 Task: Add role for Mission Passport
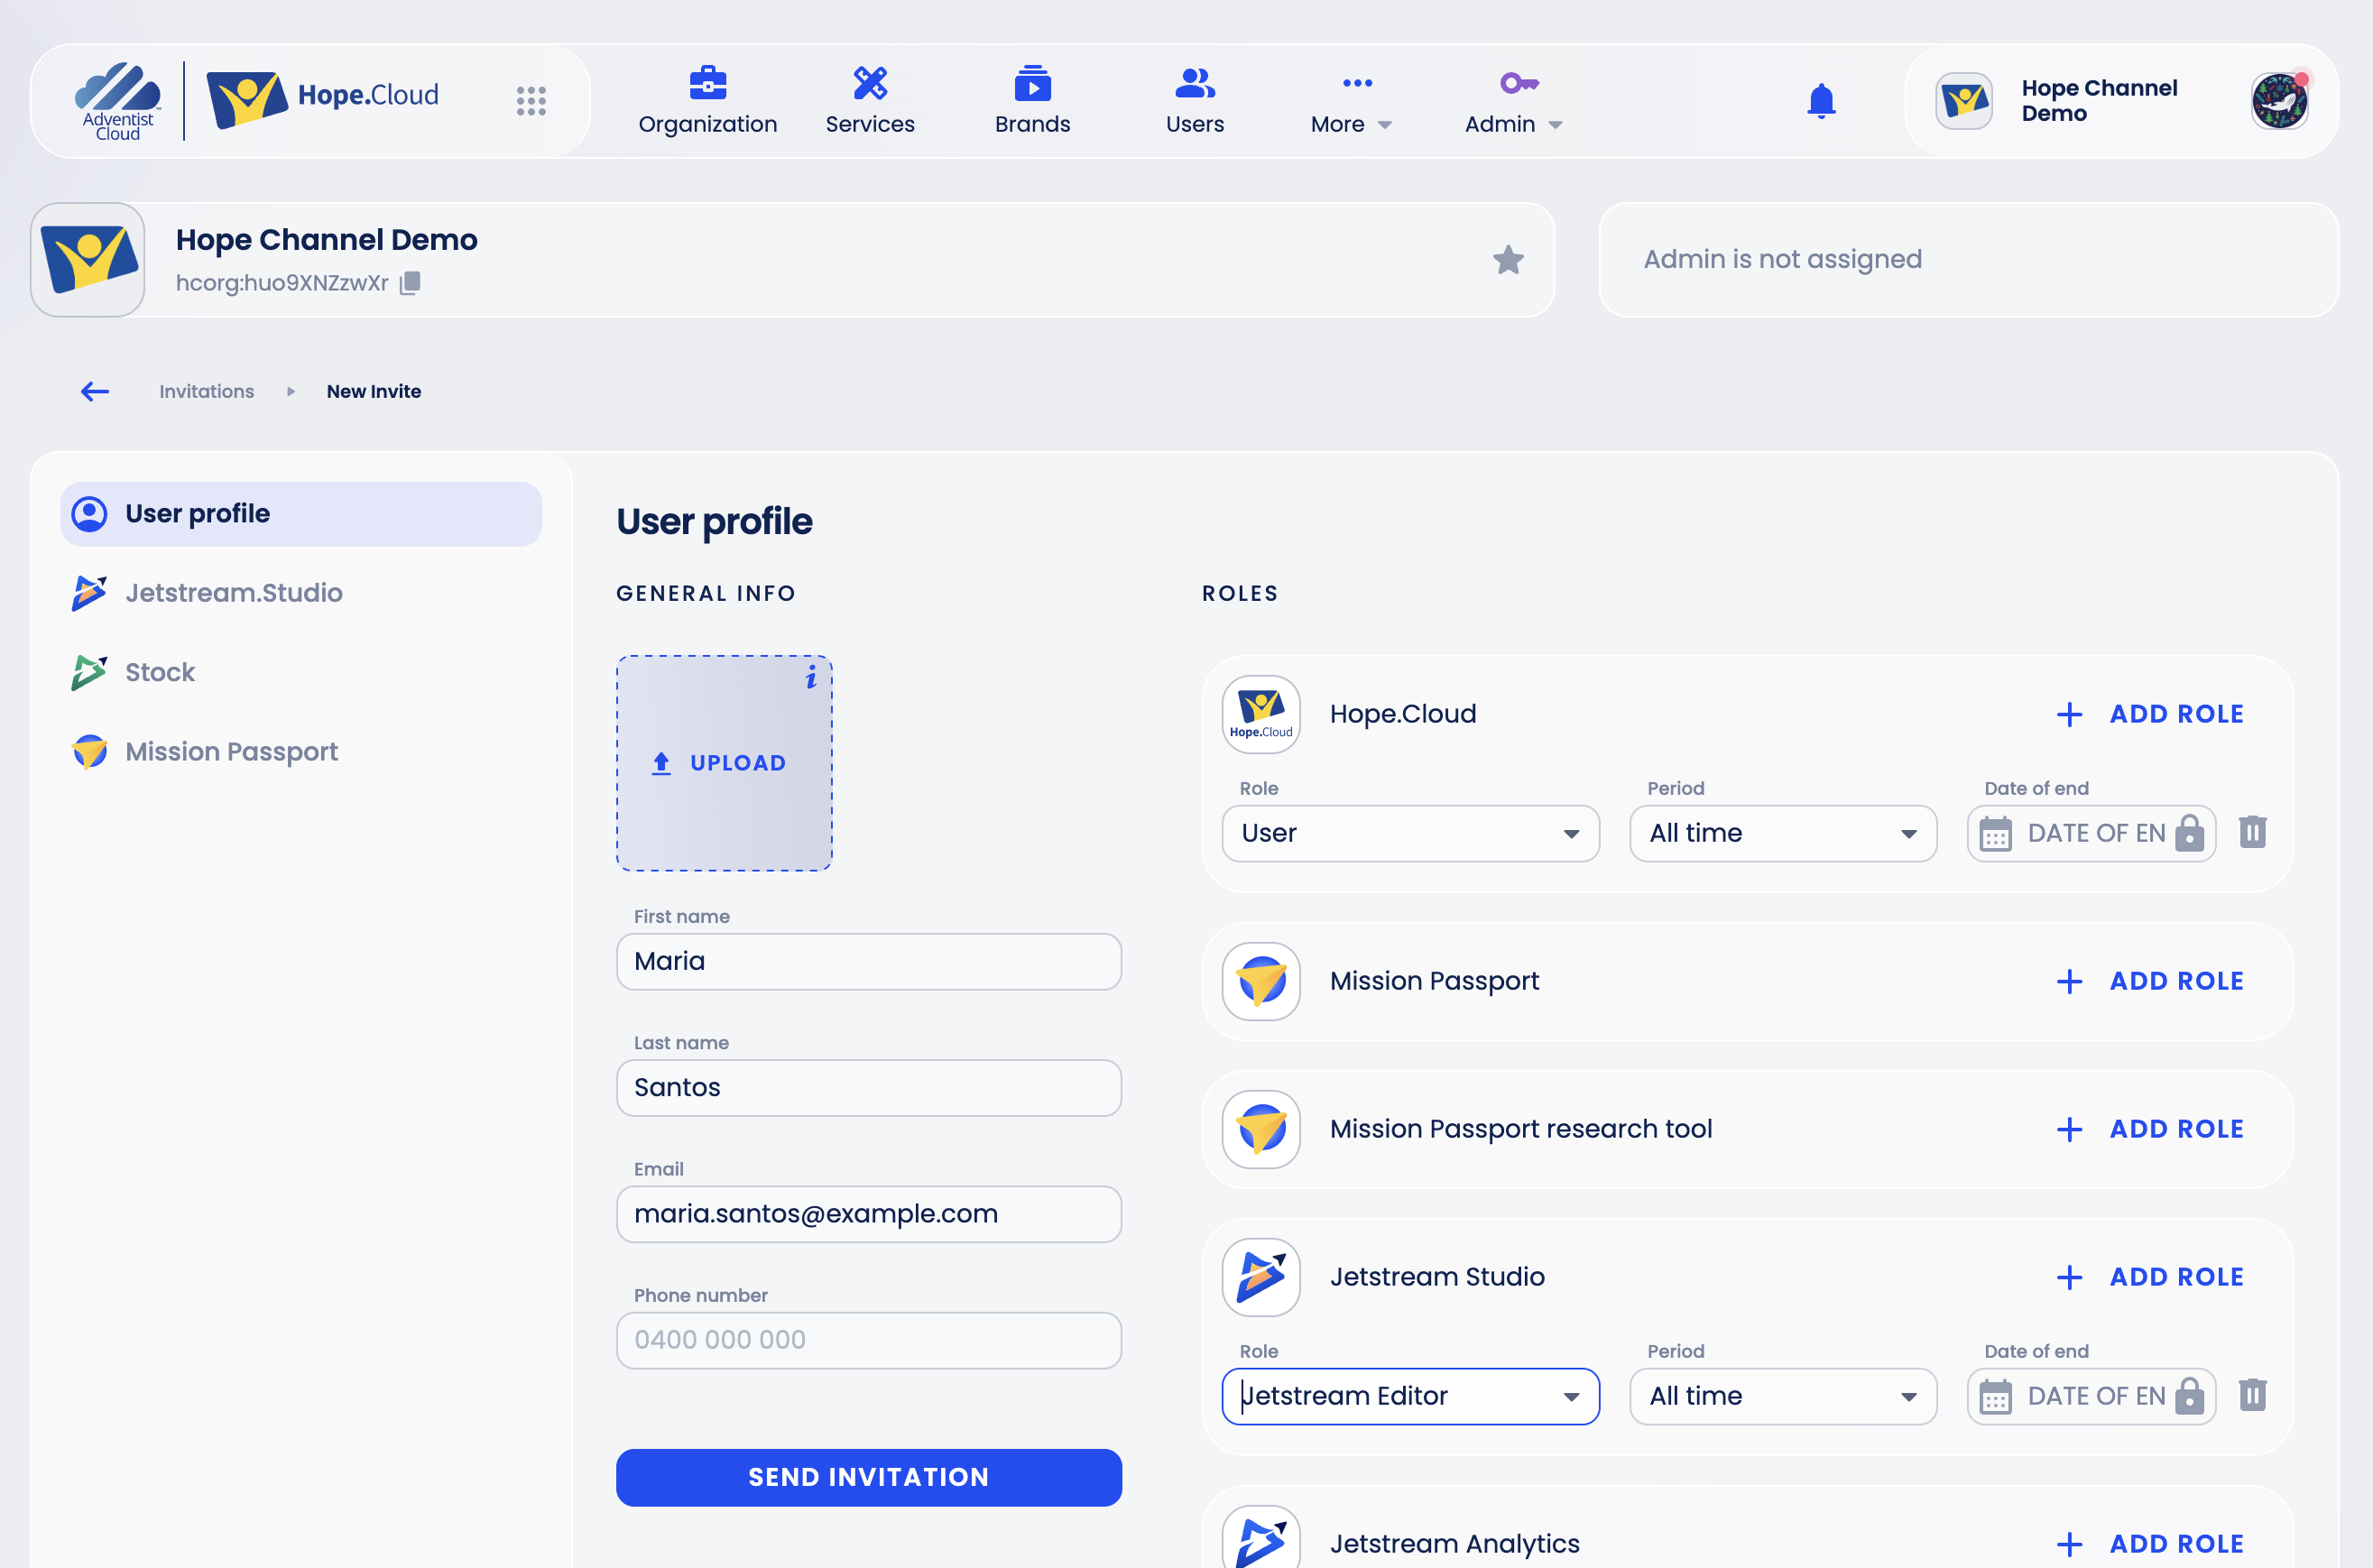pos(2149,981)
